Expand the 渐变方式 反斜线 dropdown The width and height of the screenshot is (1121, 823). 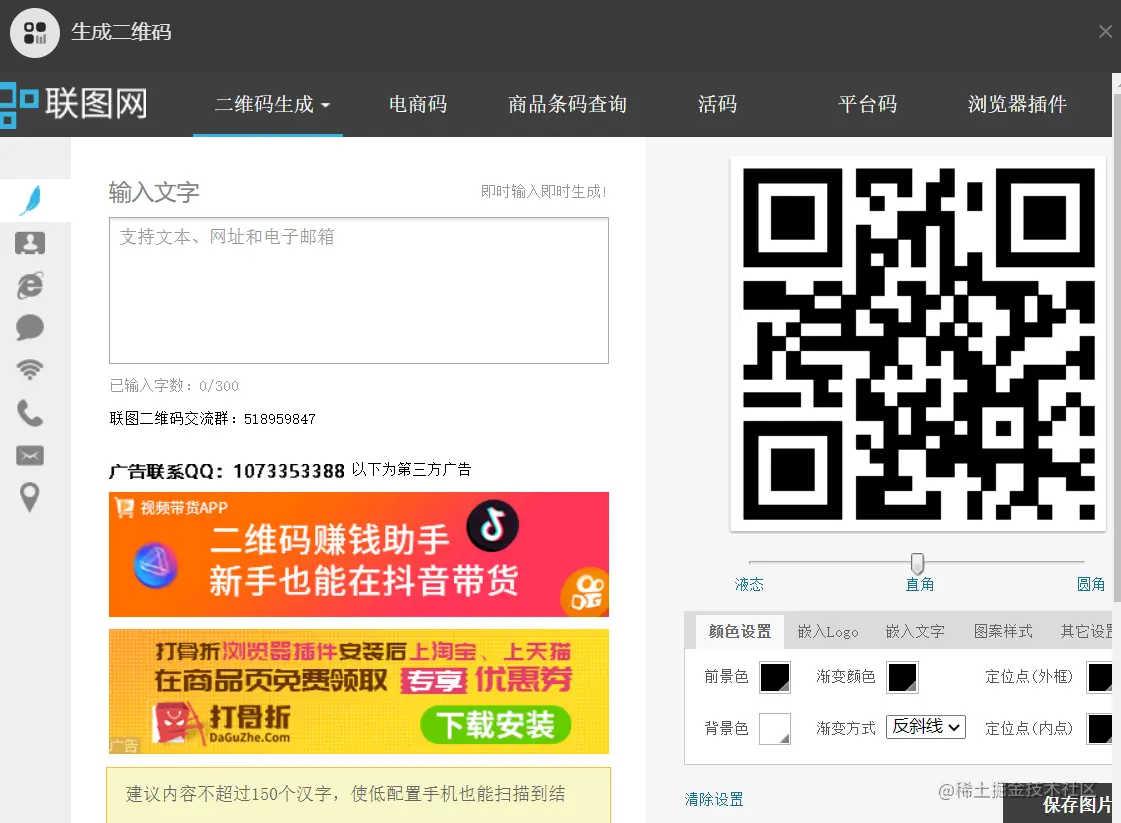tap(926, 726)
